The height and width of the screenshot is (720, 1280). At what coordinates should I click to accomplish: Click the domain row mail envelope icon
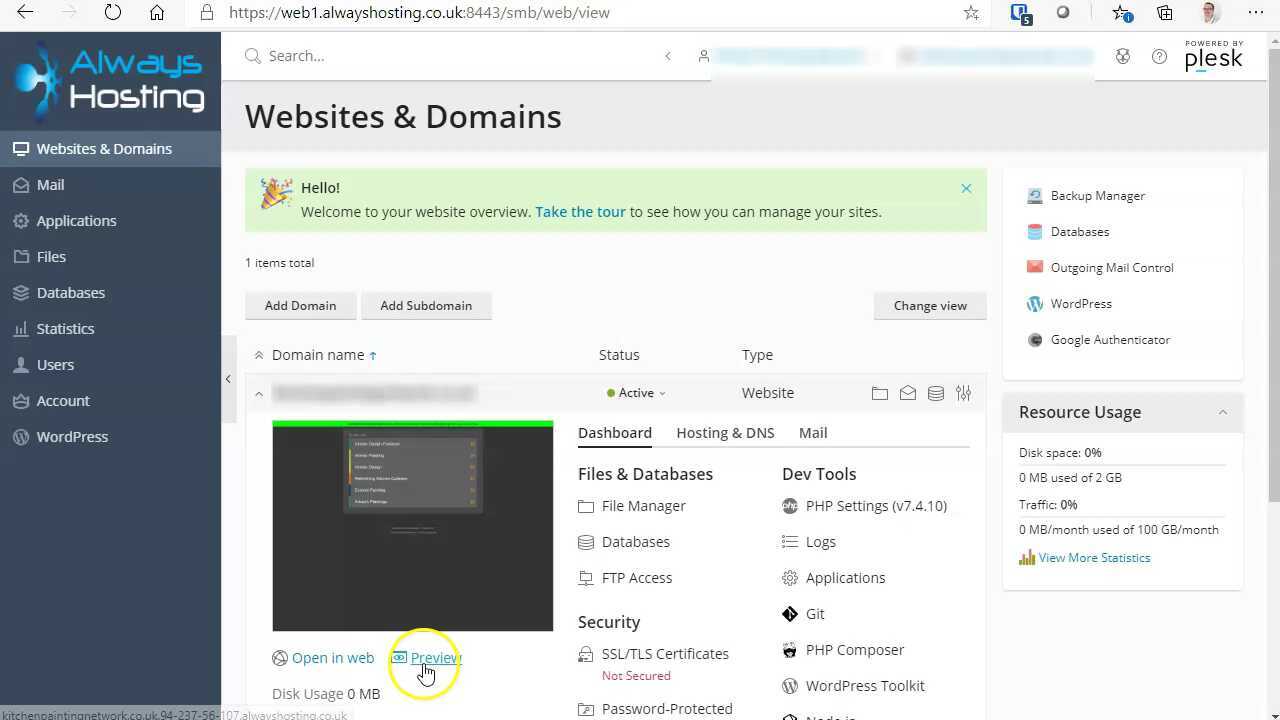pos(908,394)
